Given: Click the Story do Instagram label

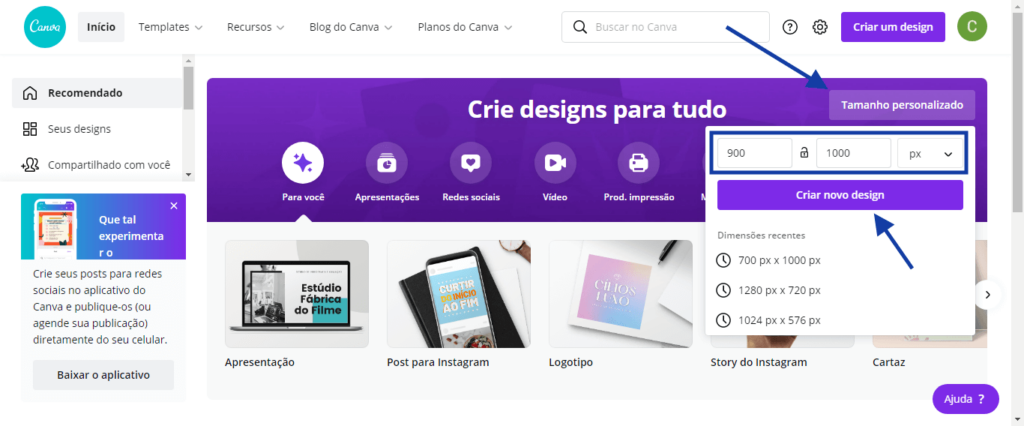Looking at the screenshot, I should [759, 362].
